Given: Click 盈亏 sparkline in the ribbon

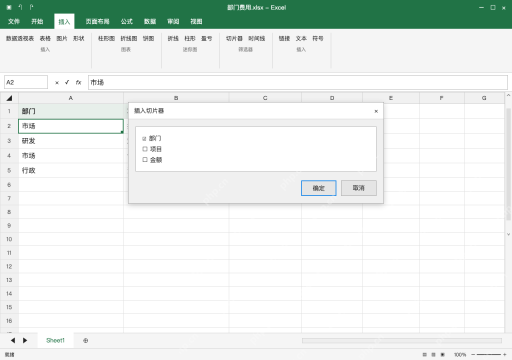Looking at the screenshot, I should [206, 39].
